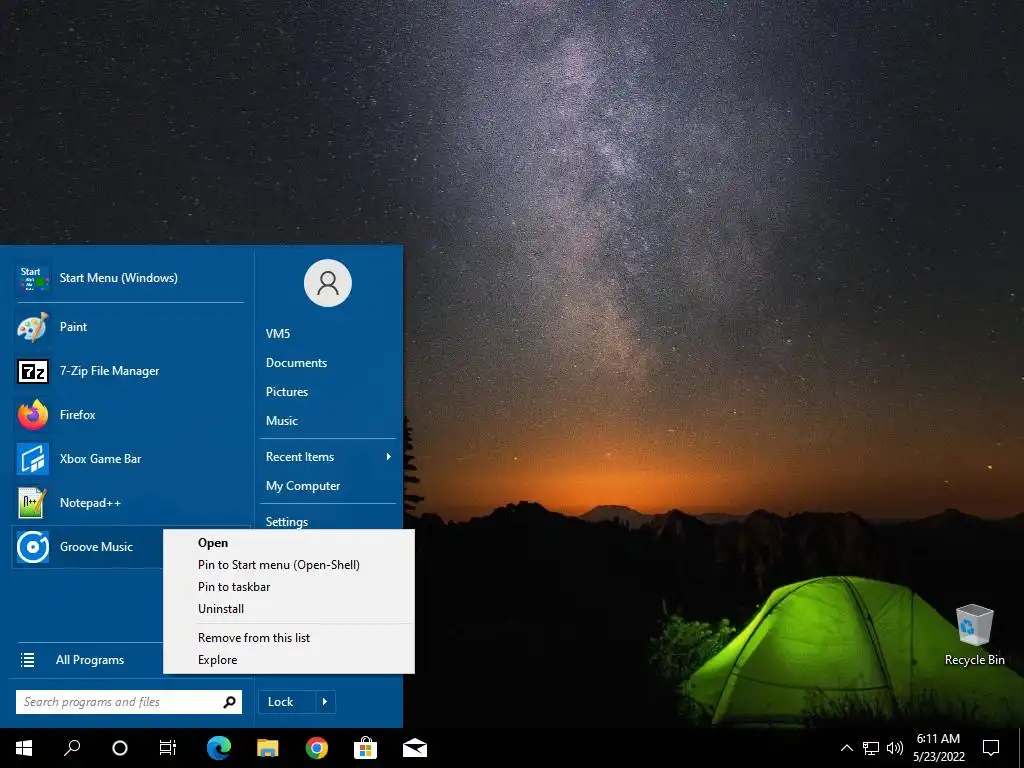Launch Microsoft Edge from taskbar
Screen dimensions: 1024x768
coord(219,748)
